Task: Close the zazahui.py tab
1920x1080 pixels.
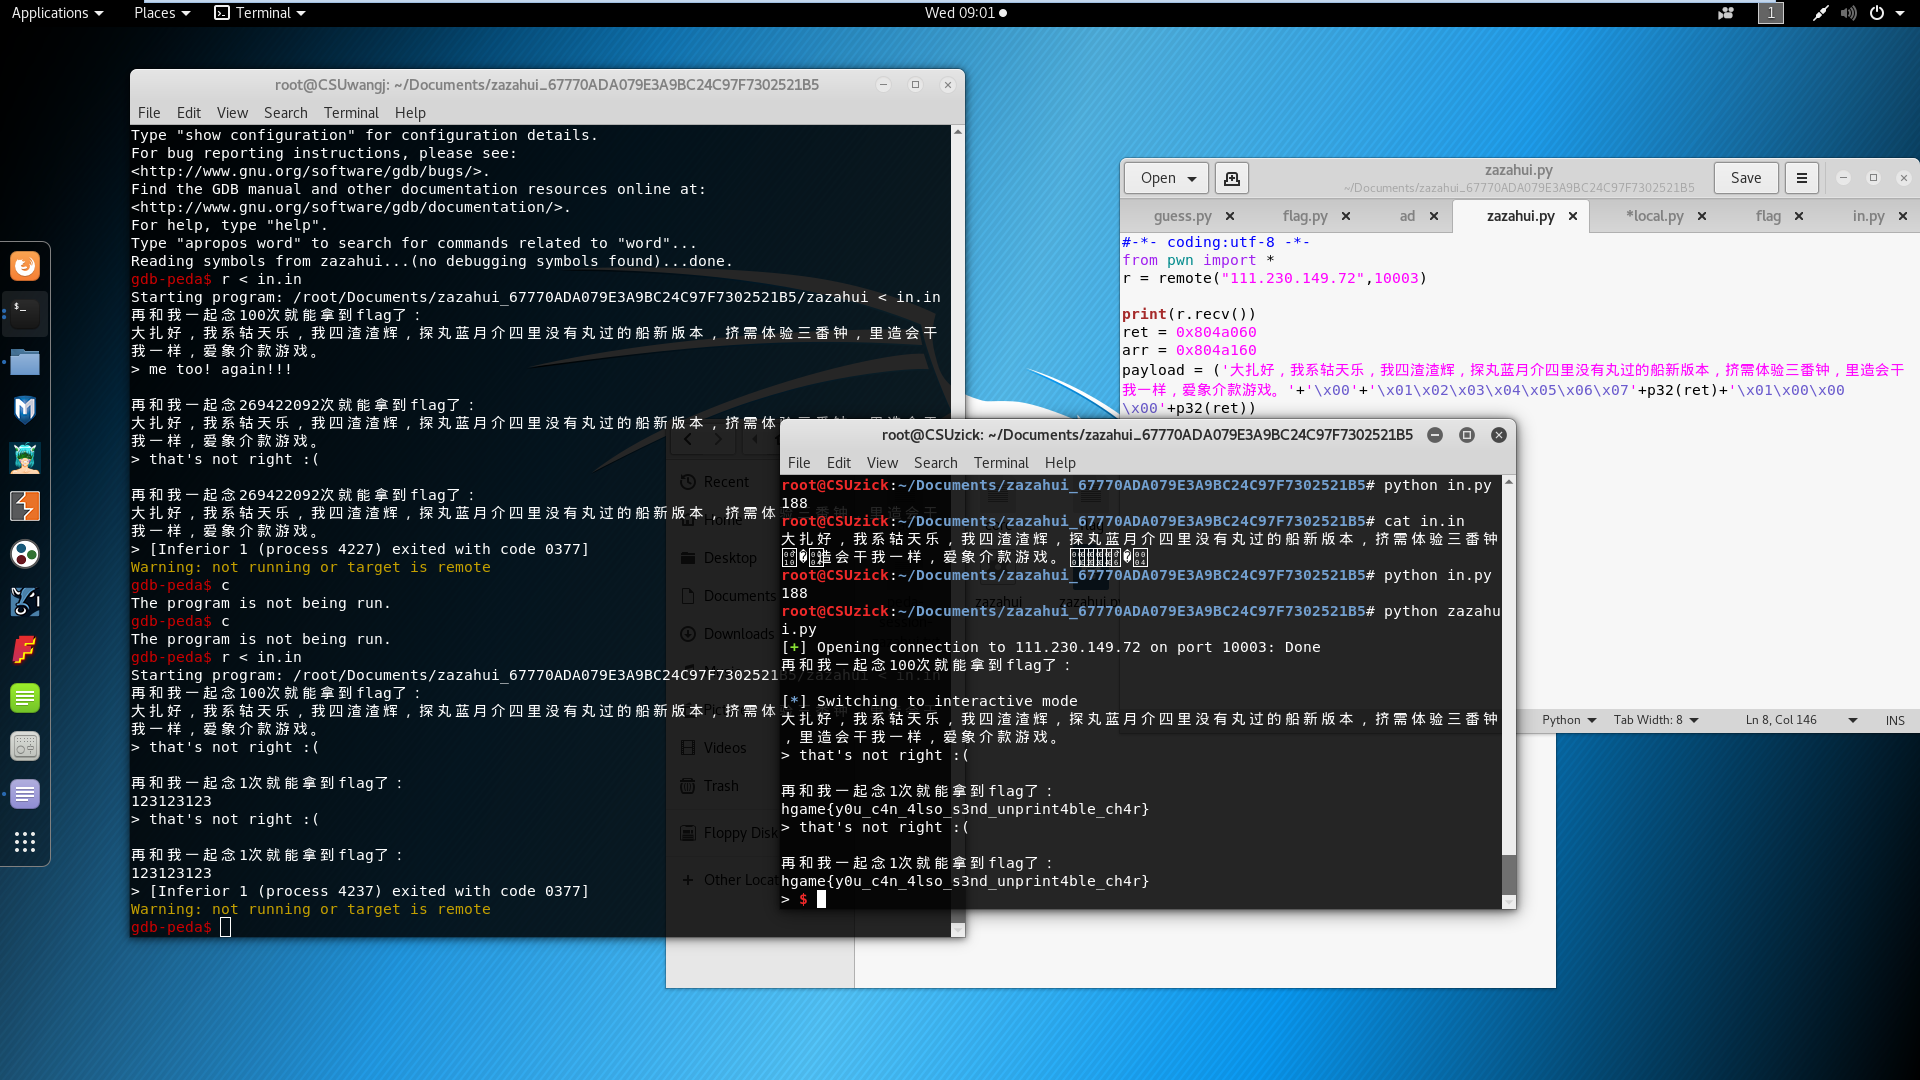Action: pyautogui.click(x=1573, y=216)
